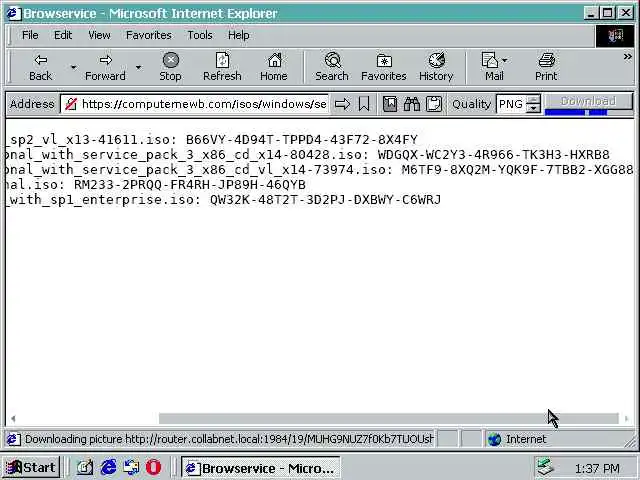The width and height of the screenshot is (640, 480).
Task: Click product key RM233-2PRQQ-FR4RH-JP89H-46QYB
Action: point(190,185)
